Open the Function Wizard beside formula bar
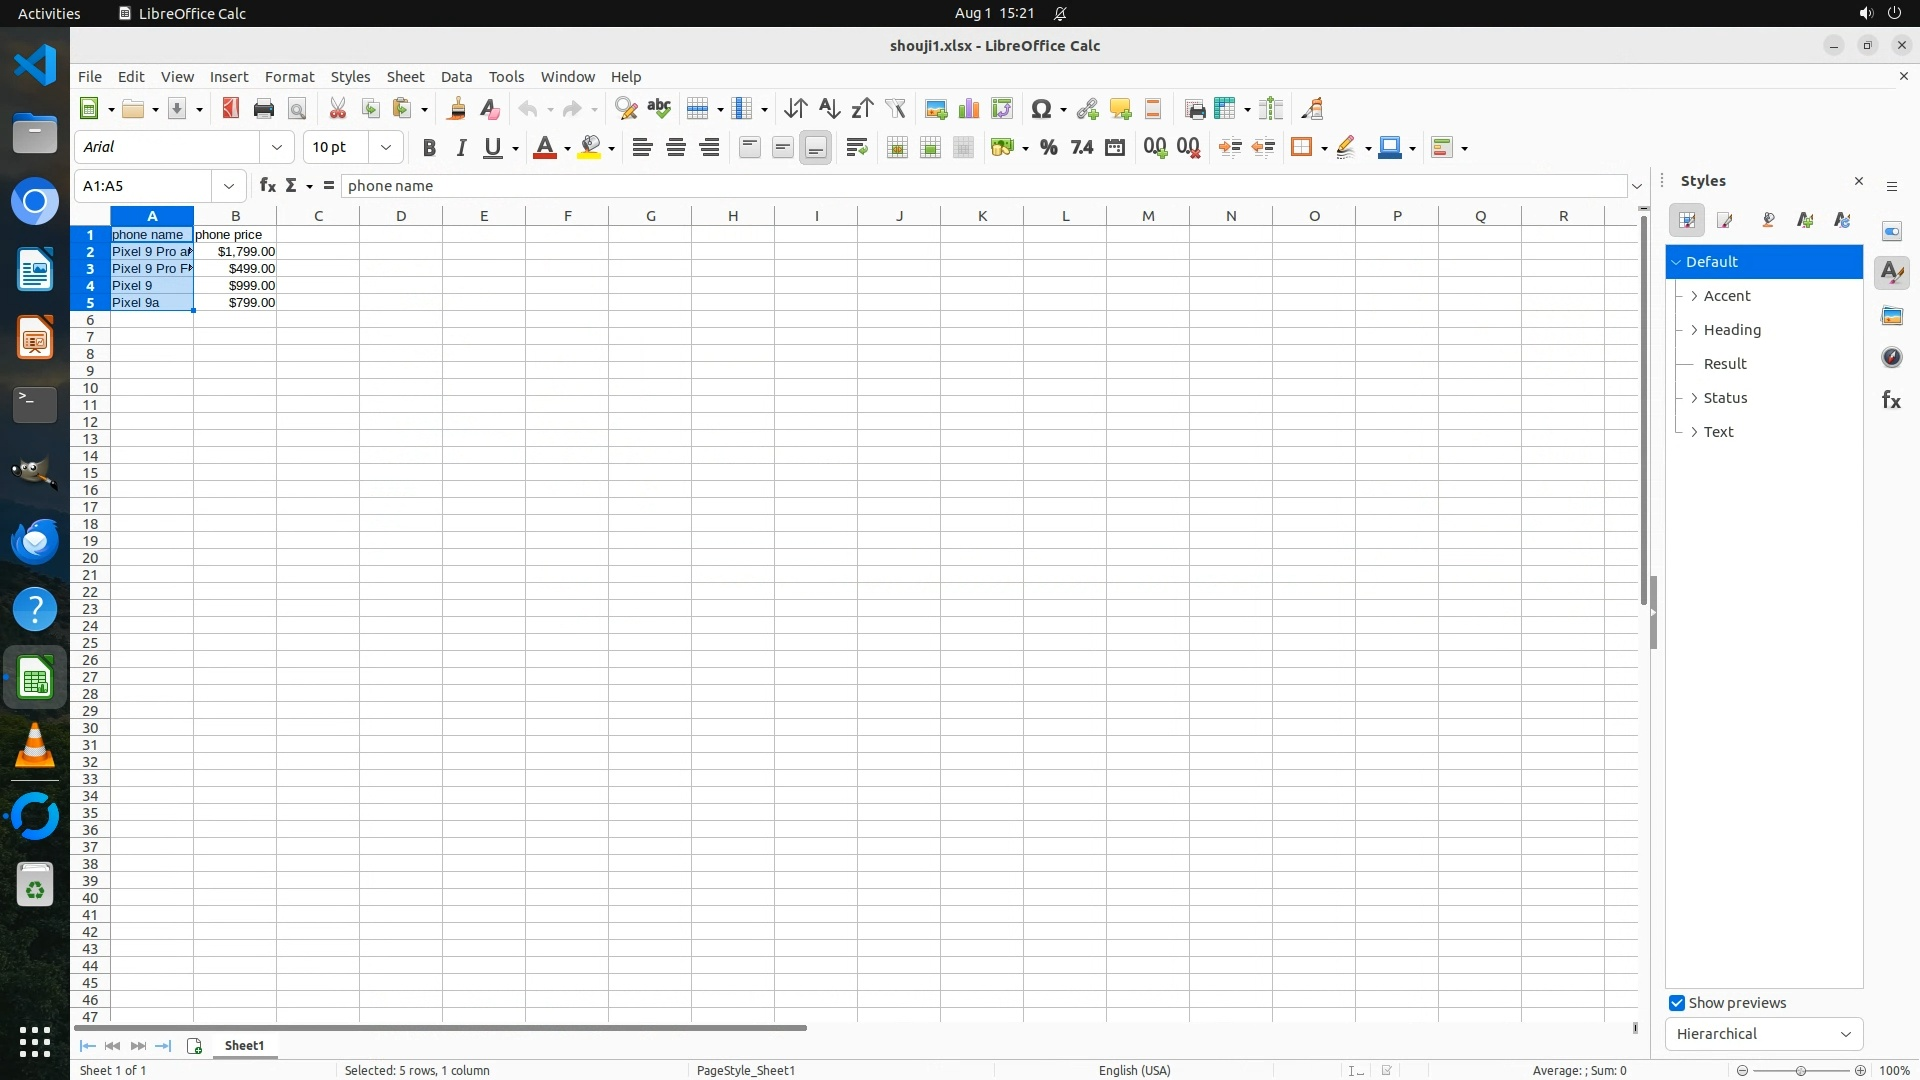1920x1080 pixels. coord(267,185)
